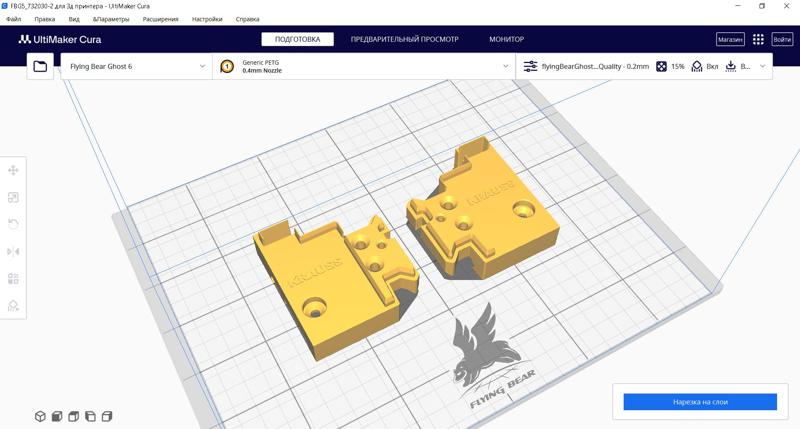Open the Справка menu
The image size is (800, 429).
pos(247,19)
